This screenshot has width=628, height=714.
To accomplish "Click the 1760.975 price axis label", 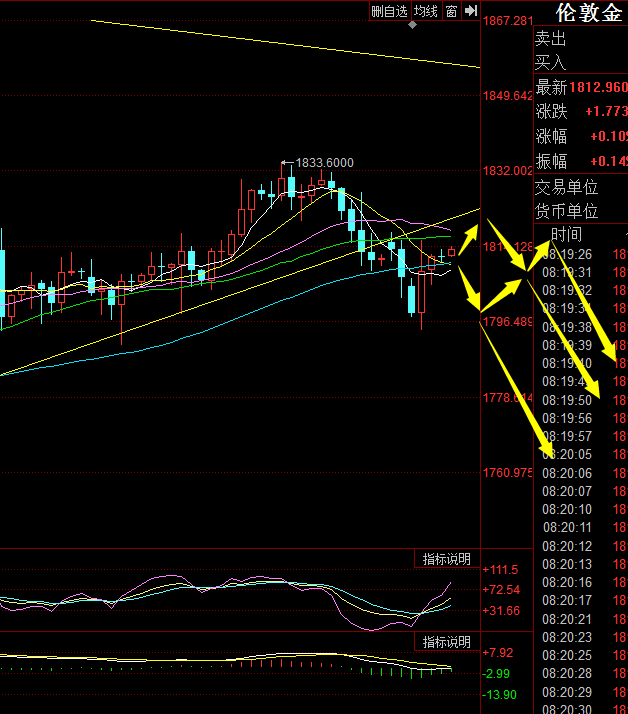I will [509, 473].
